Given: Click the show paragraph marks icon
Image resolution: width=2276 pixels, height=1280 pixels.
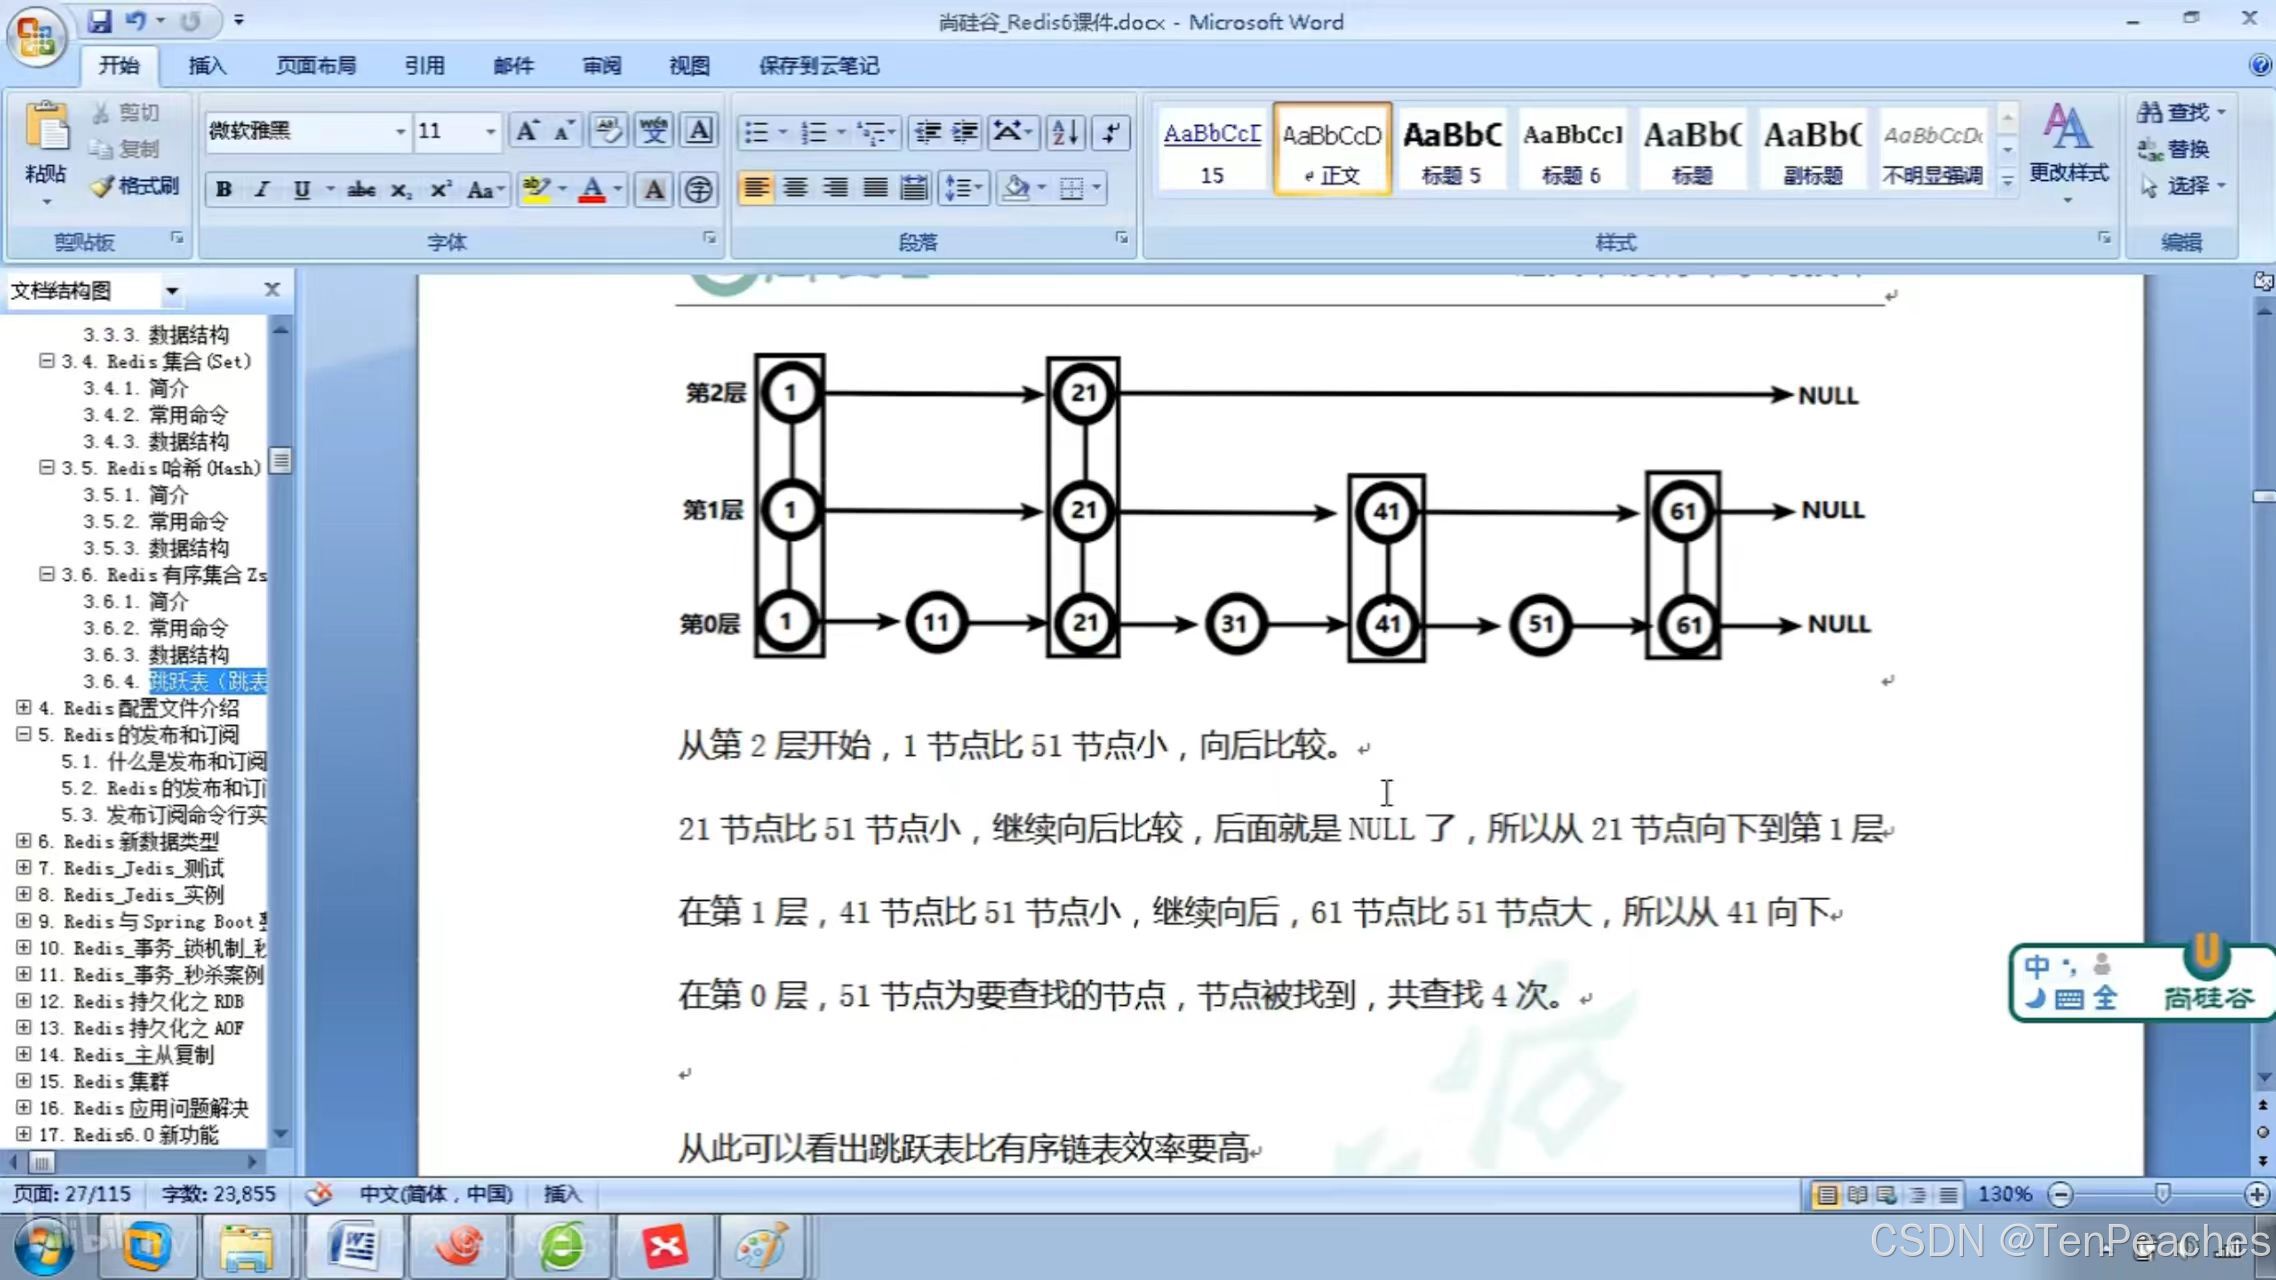Looking at the screenshot, I should point(1112,132).
